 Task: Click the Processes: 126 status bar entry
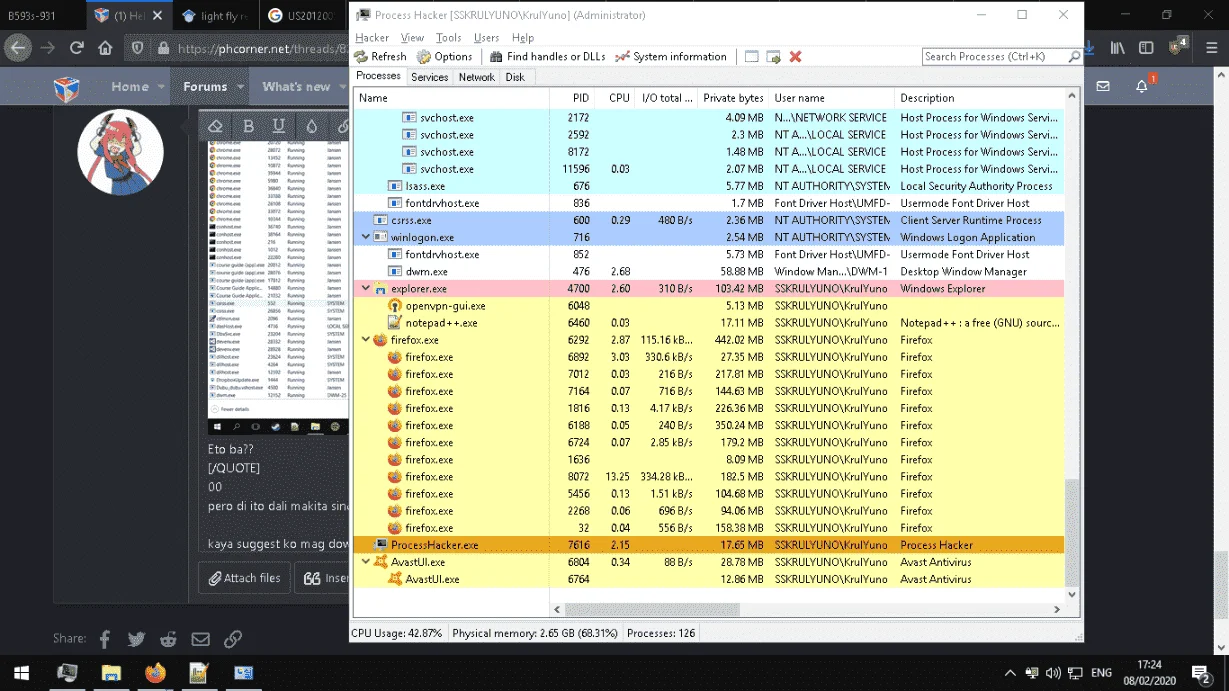point(661,633)
